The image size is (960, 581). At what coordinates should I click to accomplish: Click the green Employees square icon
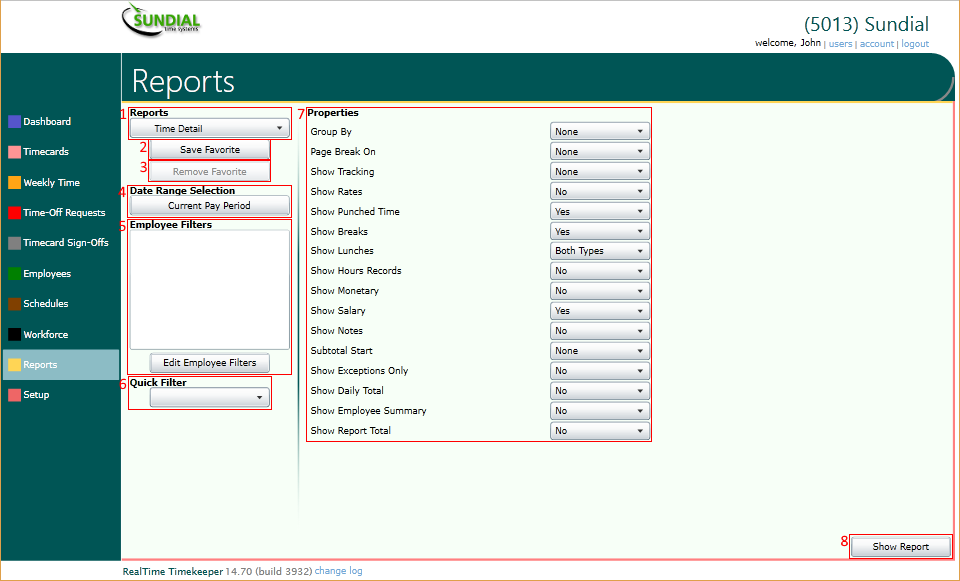click(x=15, y=274)
